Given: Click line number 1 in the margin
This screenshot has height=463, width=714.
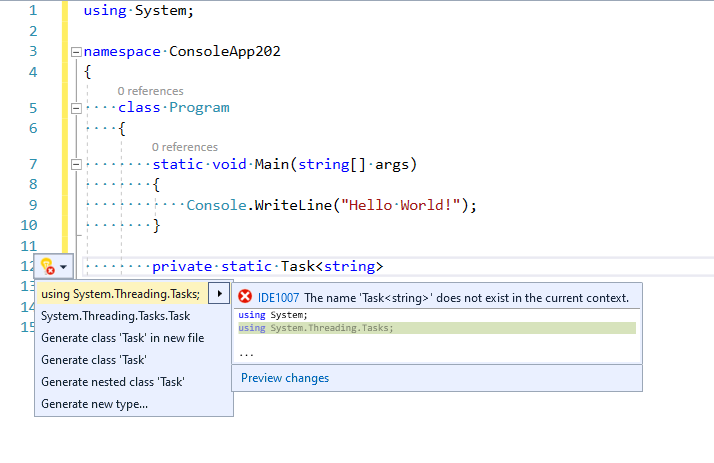Looking at the screenshot, I should tap(33, 10).
